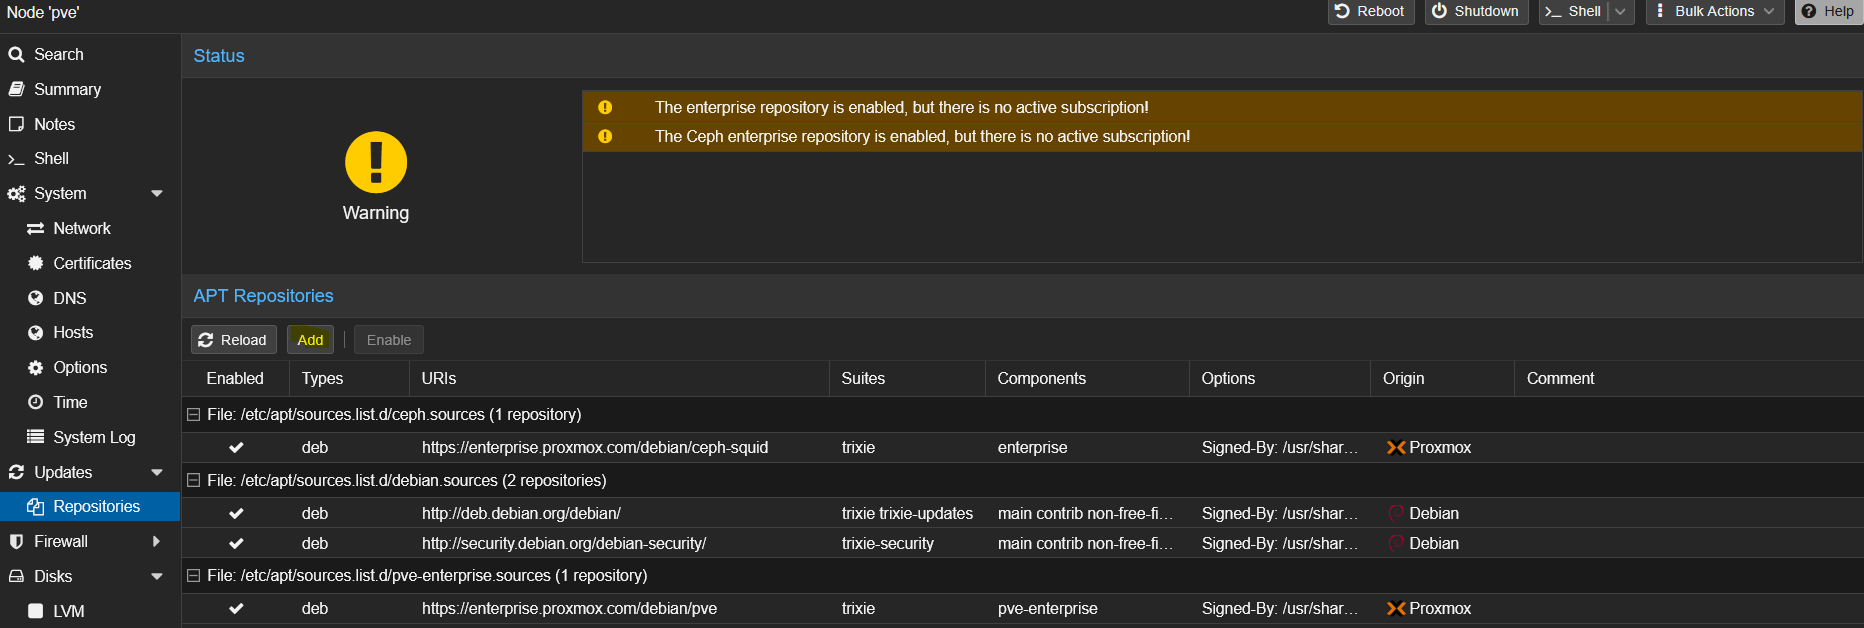The image size is (1864, 628).
Task: Open the Help button
Action: click(x=1829, y=11)
